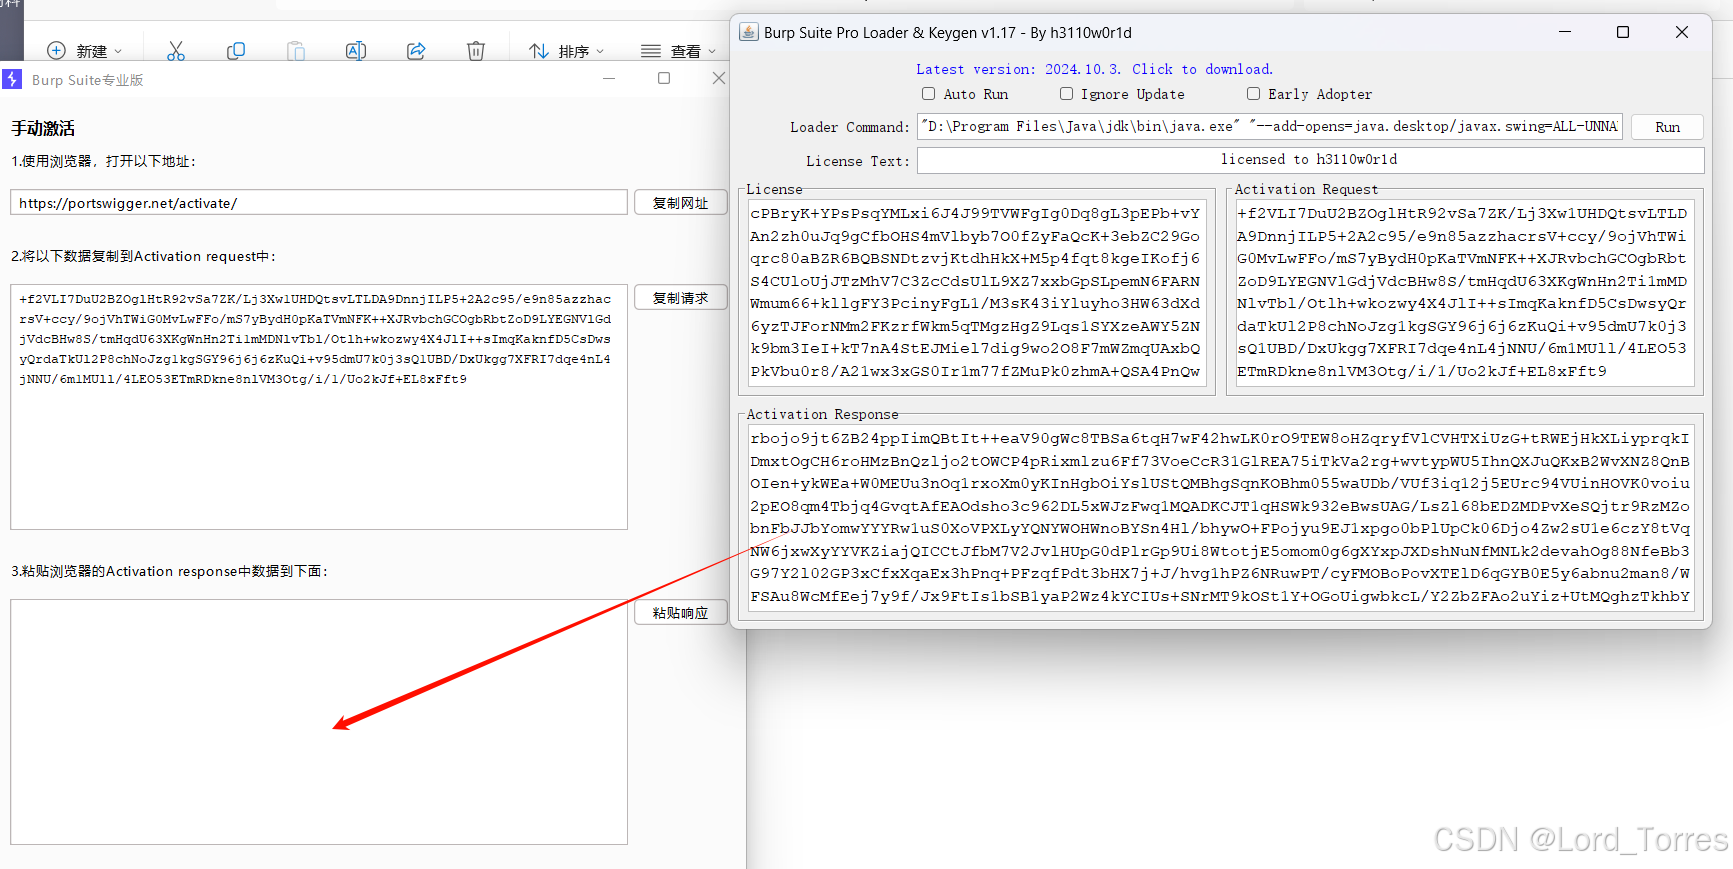Click the Burp activation request data box
Viewport: 1733px width, 869px height.
(319, 407)
